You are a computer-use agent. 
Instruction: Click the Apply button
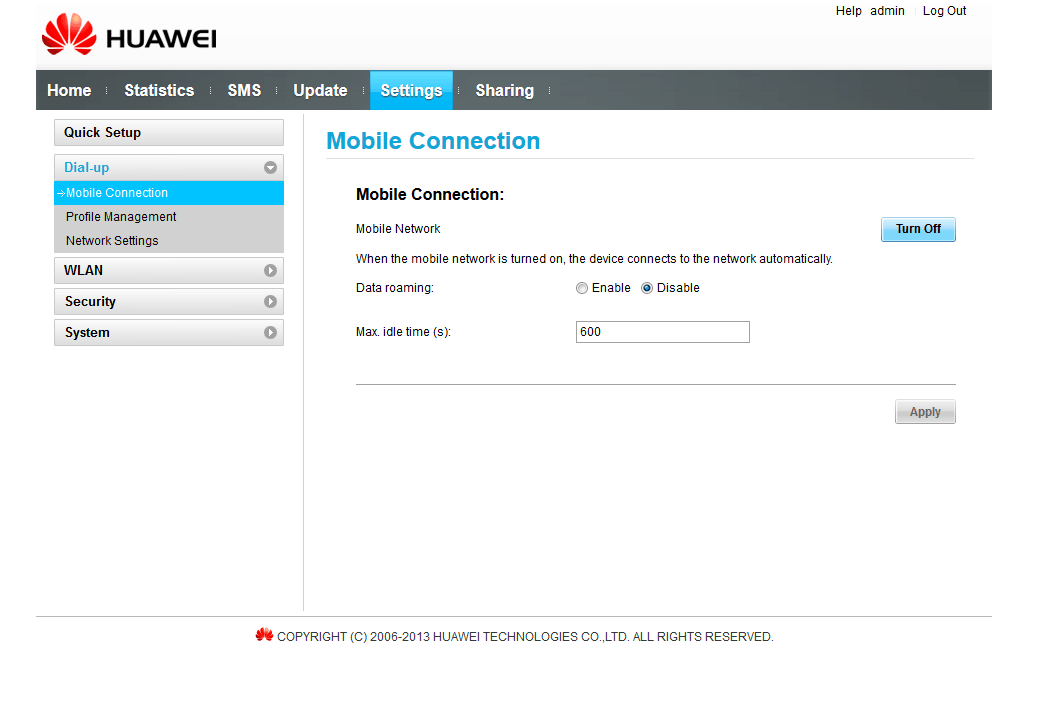point(925,412)
